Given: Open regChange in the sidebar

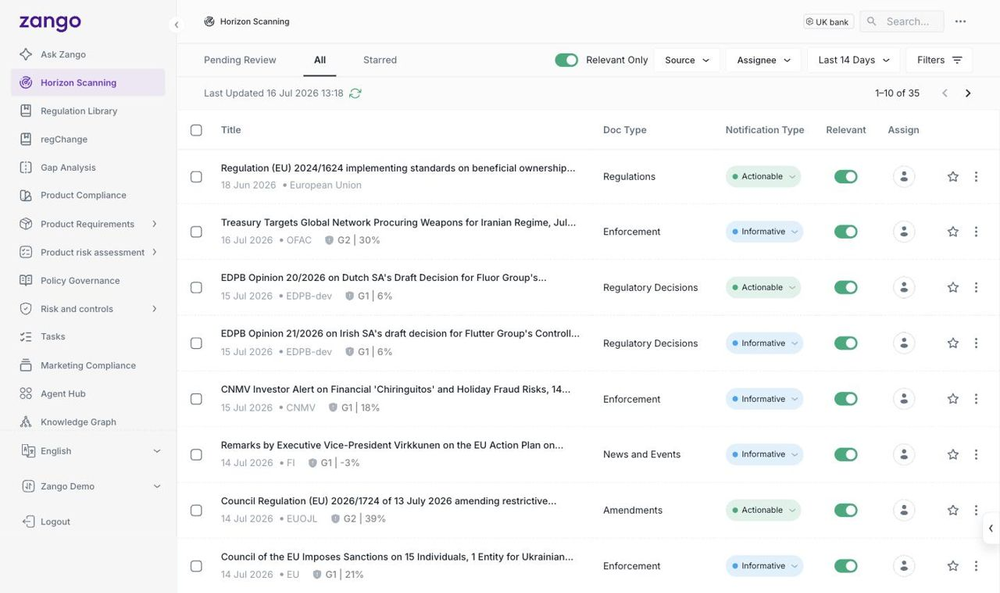Looking at the screenshot, I should click(x=64, y=139).
